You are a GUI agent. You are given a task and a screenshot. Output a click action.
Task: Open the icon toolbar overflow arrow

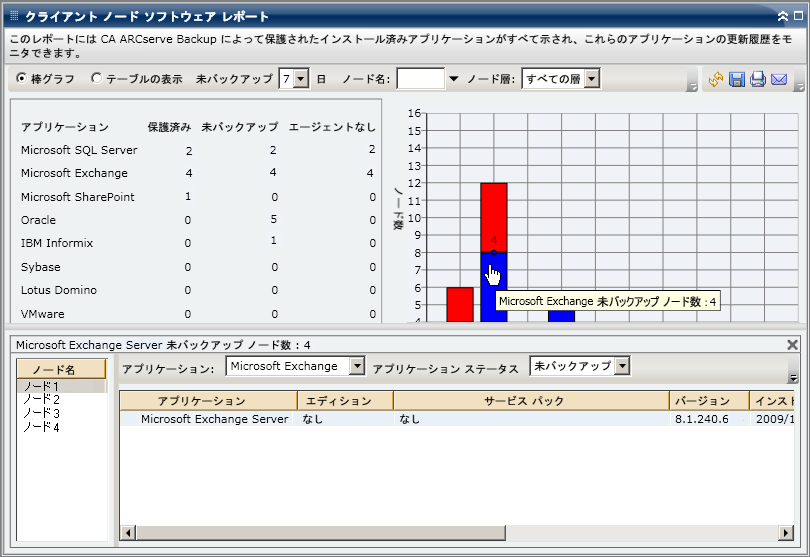point(799,87)
